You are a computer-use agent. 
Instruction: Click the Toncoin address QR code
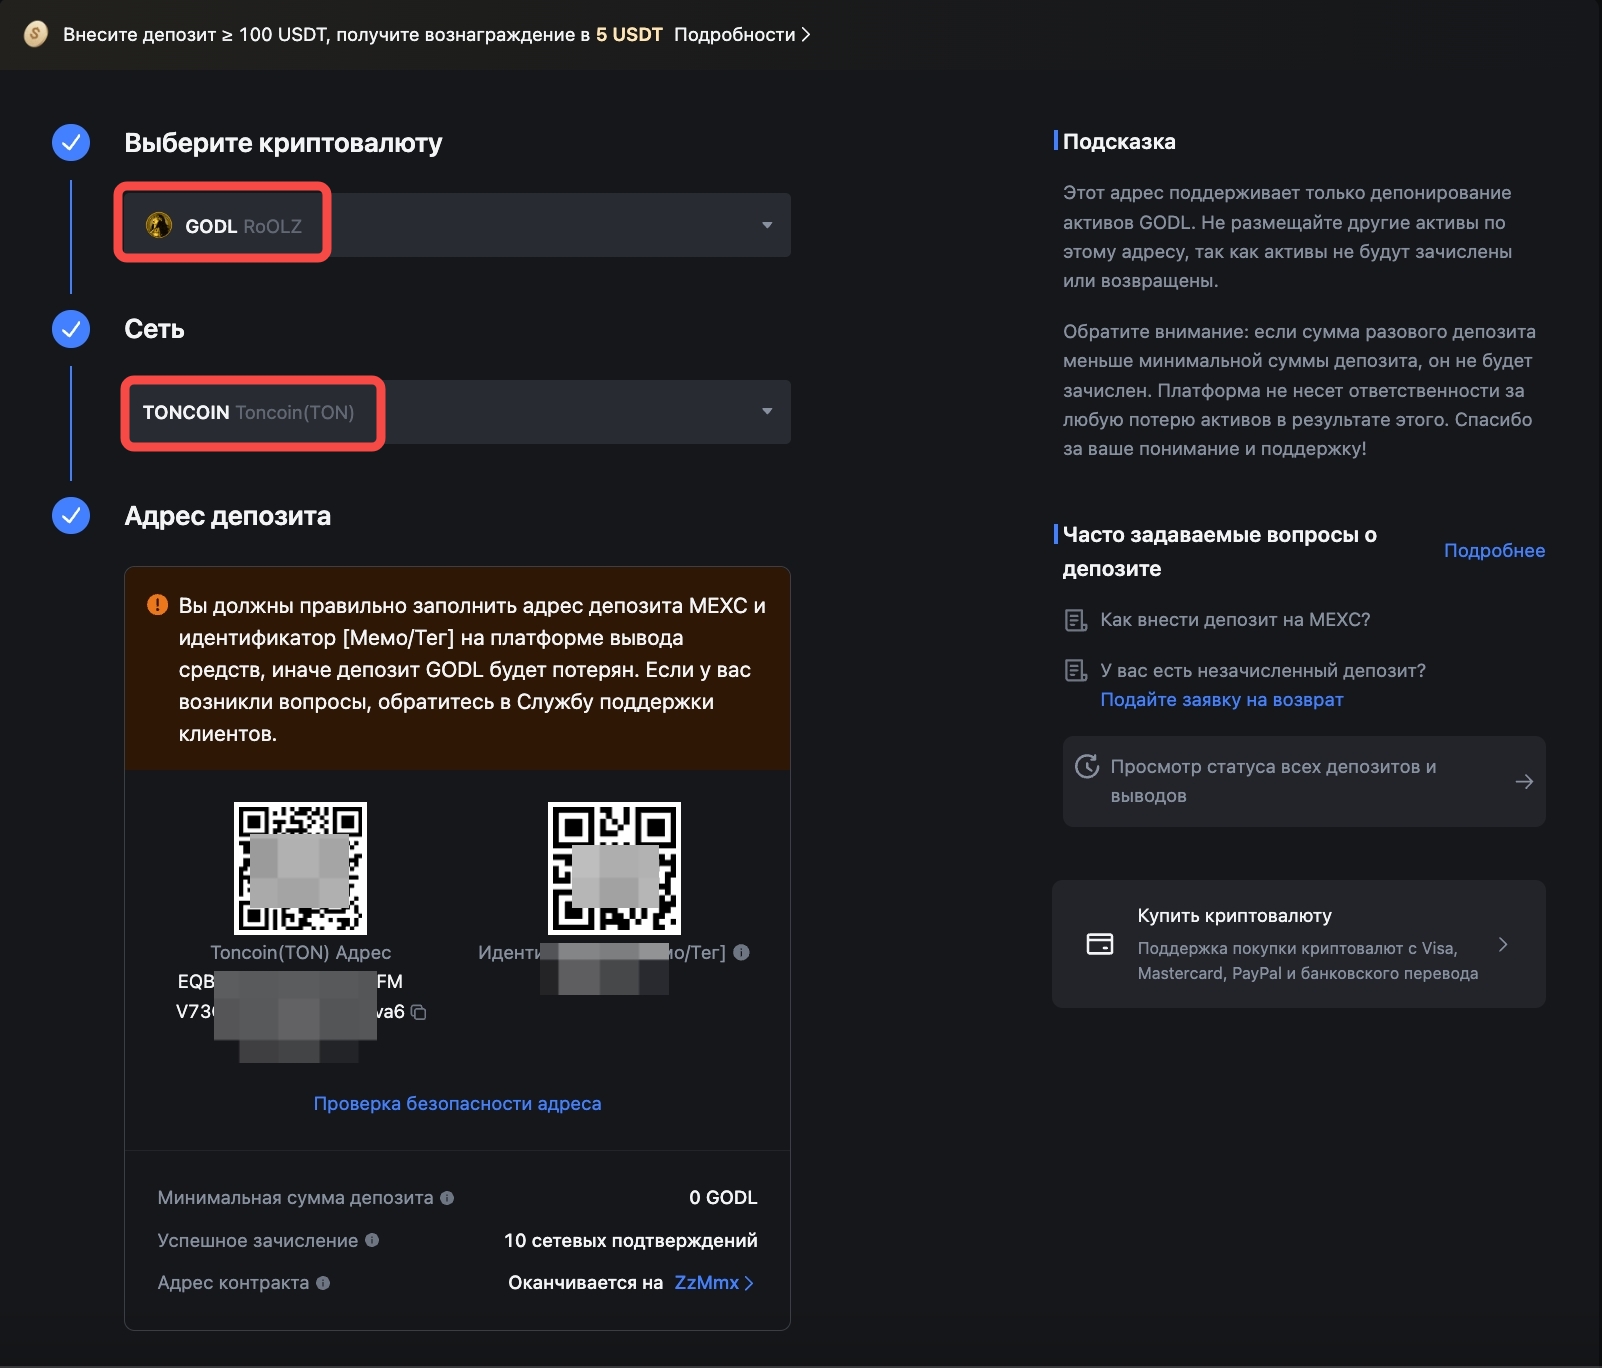point(300,868)
